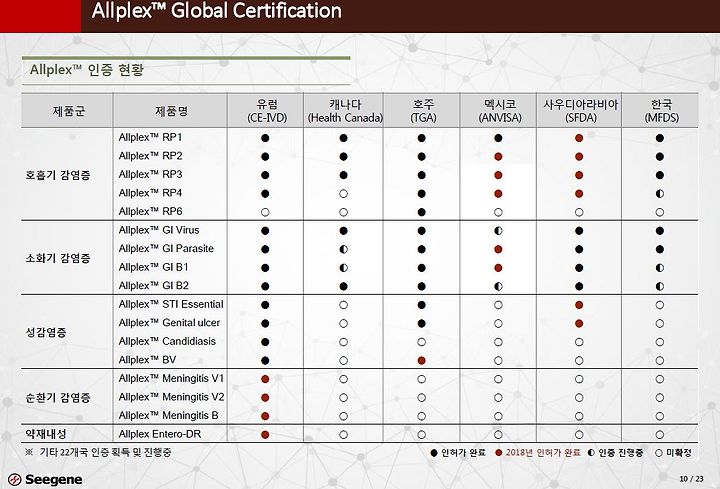Click the RP3 black dot under MFDS
Image resolution: width=720 pixels, height=489 pixels.
pos(660,175)
